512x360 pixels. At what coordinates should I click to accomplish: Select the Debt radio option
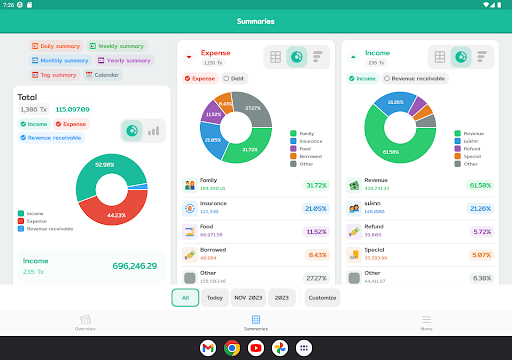(234, 79)
